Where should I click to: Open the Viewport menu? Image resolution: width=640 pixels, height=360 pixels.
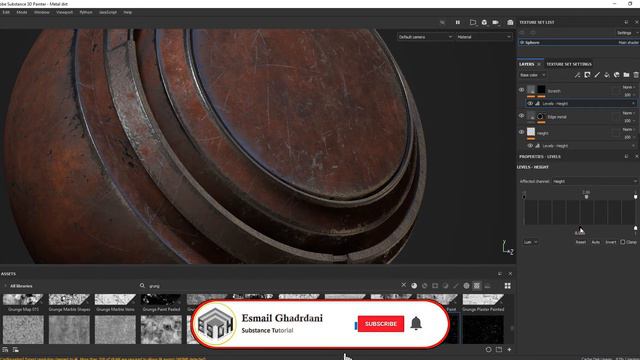coord(64,12)
